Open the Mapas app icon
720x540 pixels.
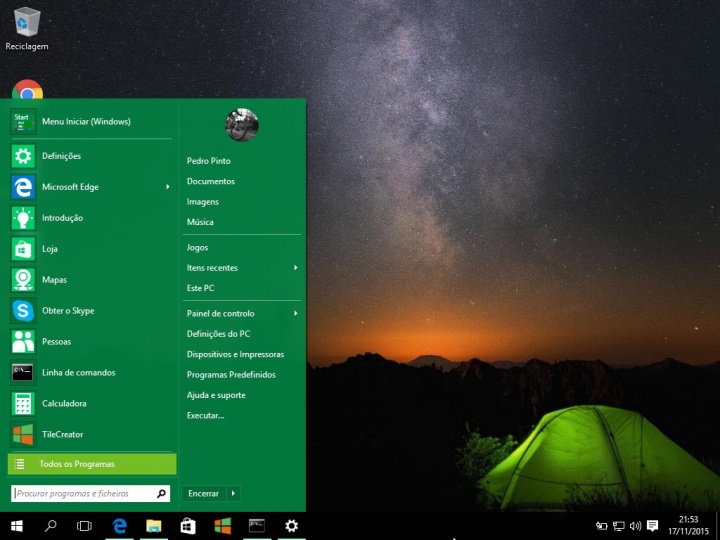[x=24, y=280]
